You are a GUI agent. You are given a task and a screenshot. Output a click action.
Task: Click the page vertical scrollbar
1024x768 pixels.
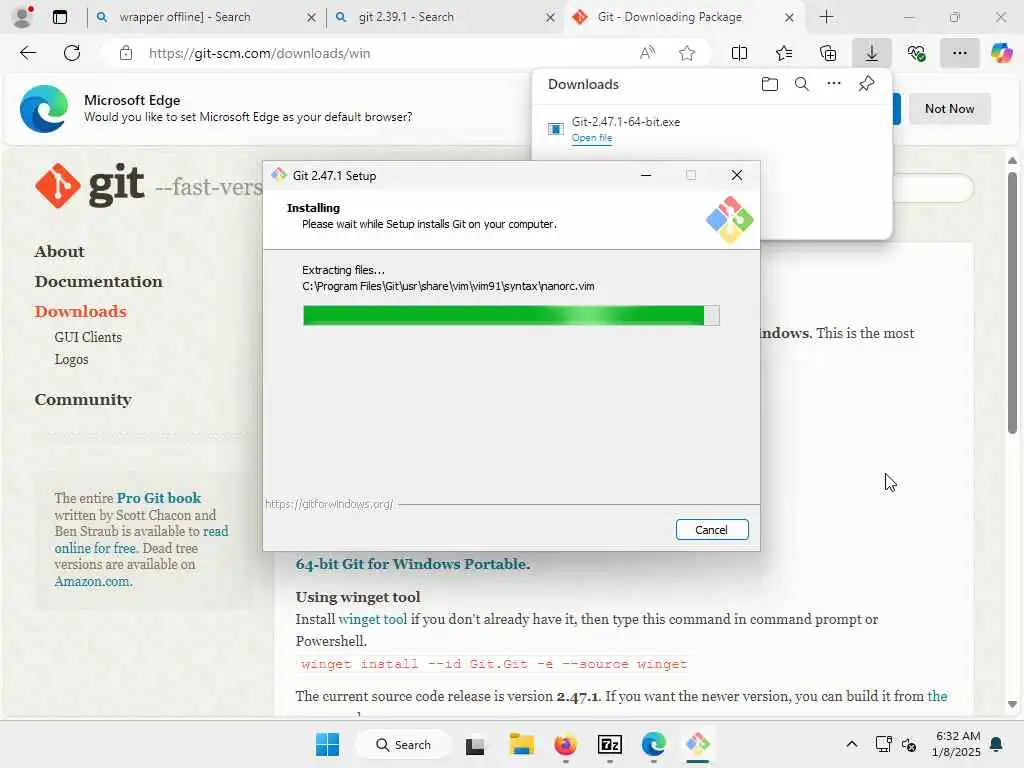tap(1012, 302)
